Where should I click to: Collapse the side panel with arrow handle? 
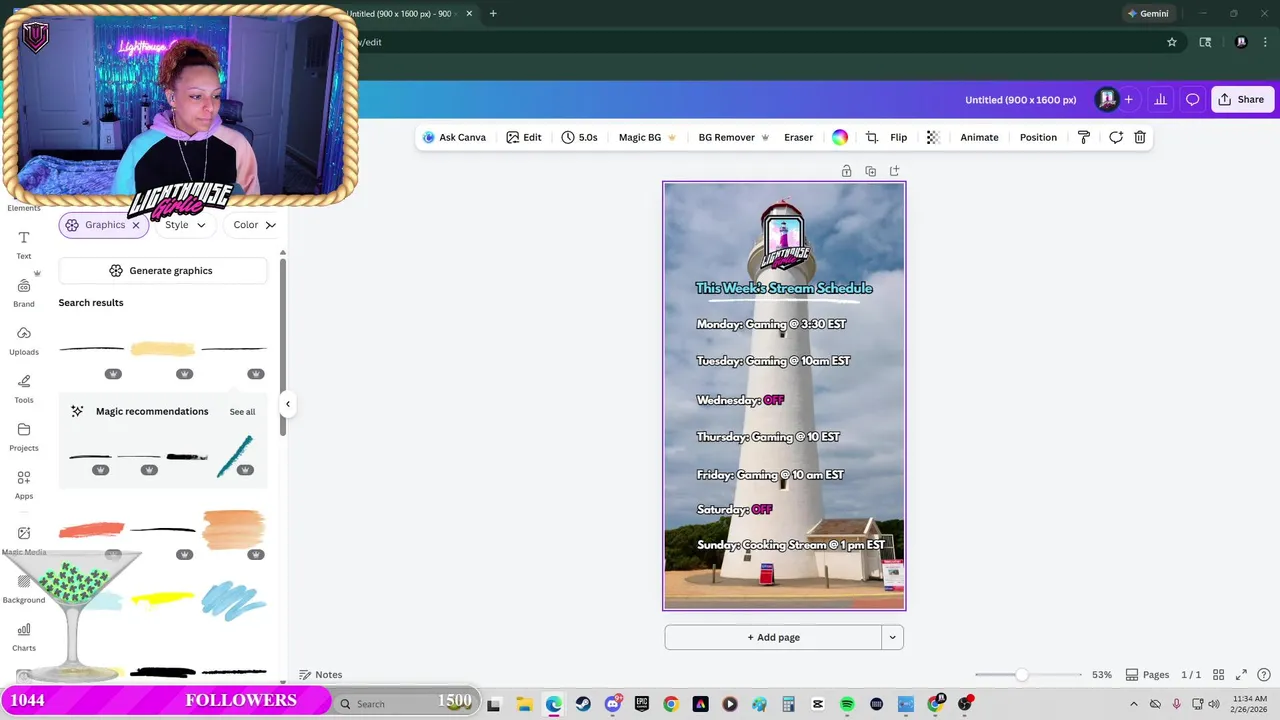pos(287,404)
